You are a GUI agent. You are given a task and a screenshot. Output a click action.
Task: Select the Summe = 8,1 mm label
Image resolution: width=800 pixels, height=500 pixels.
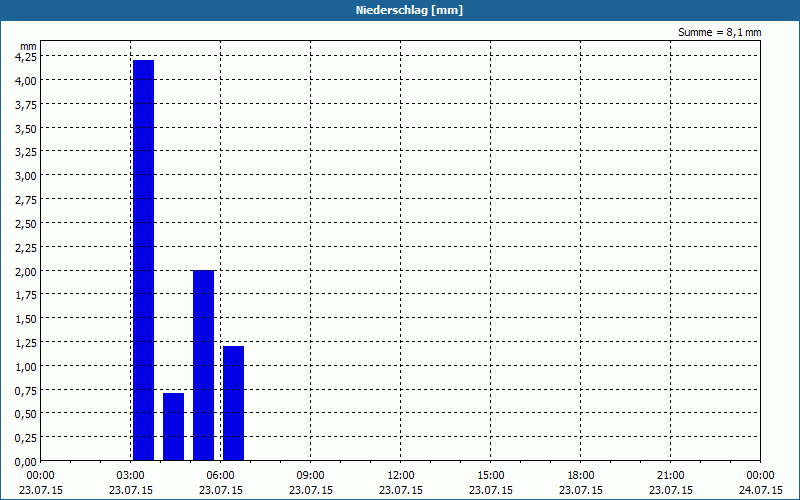point(719,32)
